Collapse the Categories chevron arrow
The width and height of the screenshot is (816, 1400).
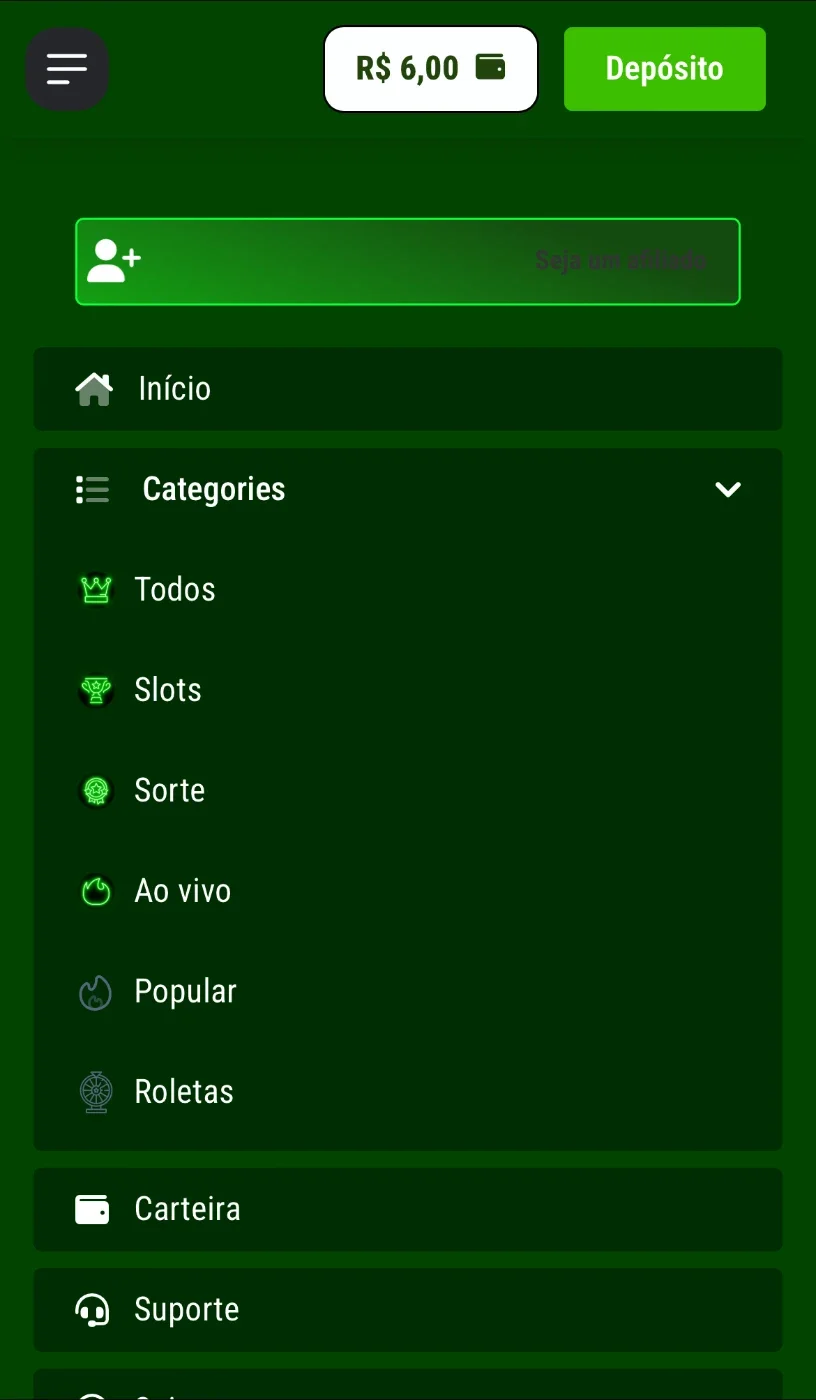(728, 489)
